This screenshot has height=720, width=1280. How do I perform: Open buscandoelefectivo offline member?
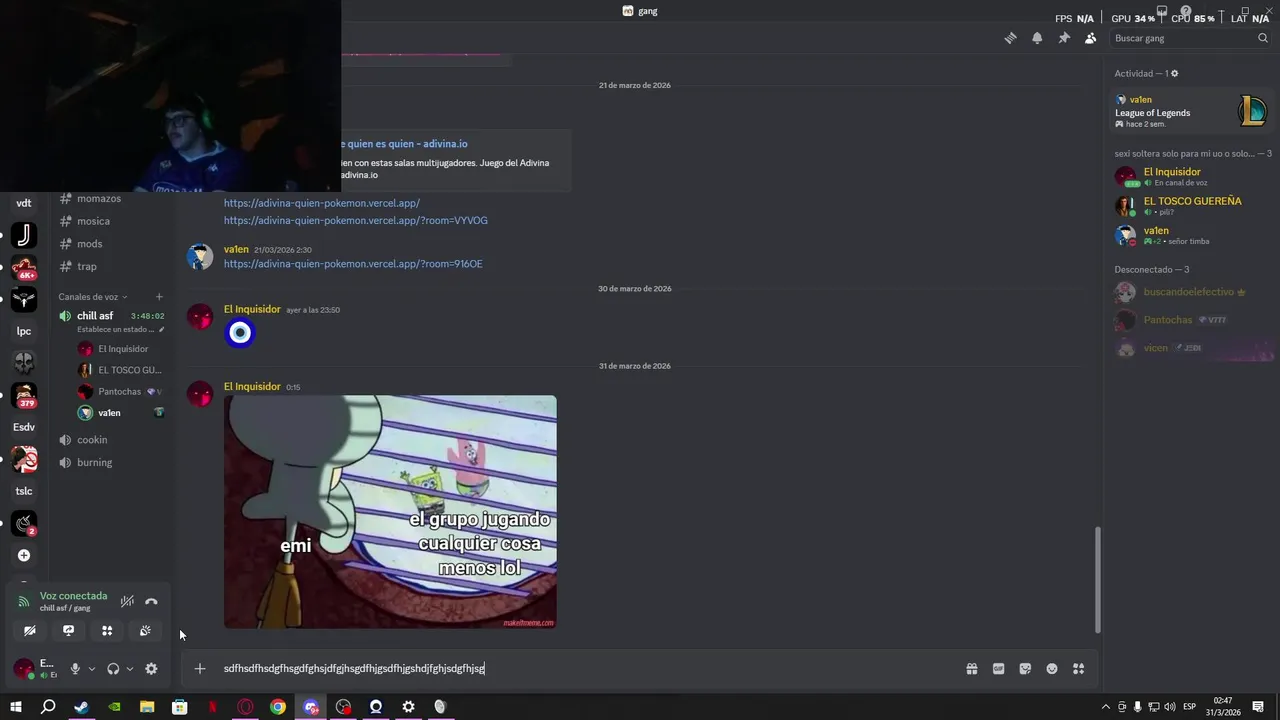(x=1192, y=292)
